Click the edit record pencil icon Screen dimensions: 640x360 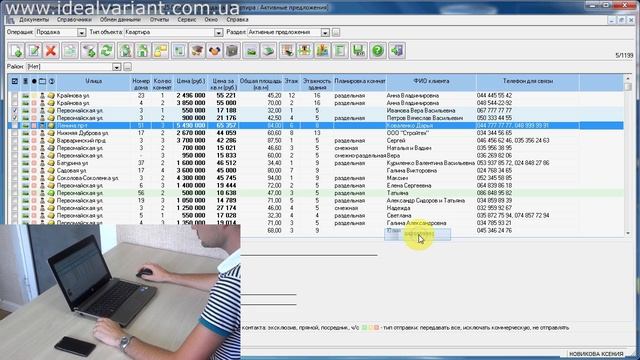pyautogui.click(x=33, y=51)
